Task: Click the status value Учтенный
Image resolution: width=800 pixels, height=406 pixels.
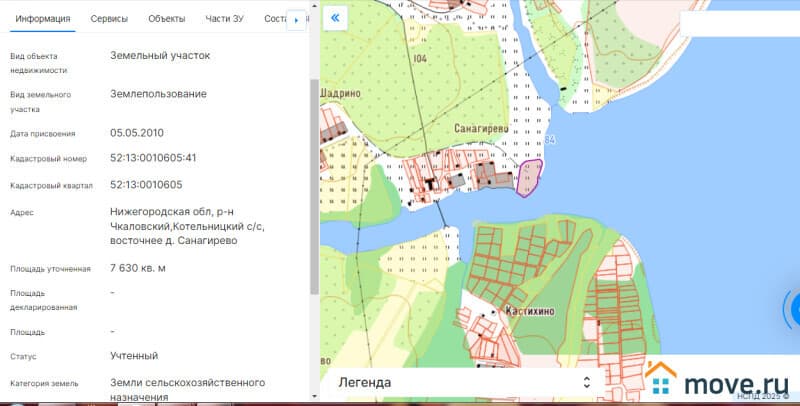Action: [x=134, y=356]
